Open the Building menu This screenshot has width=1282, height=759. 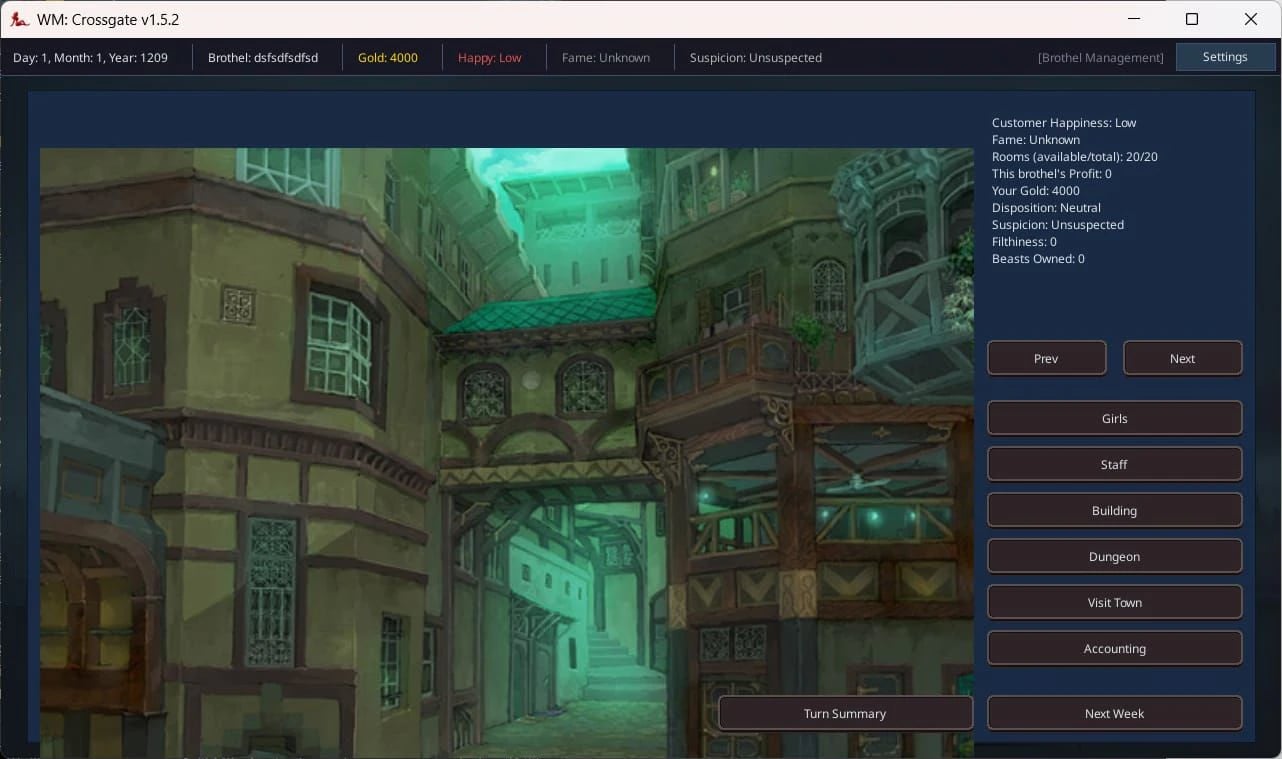pyautogui.click(x=1114, y=510)
